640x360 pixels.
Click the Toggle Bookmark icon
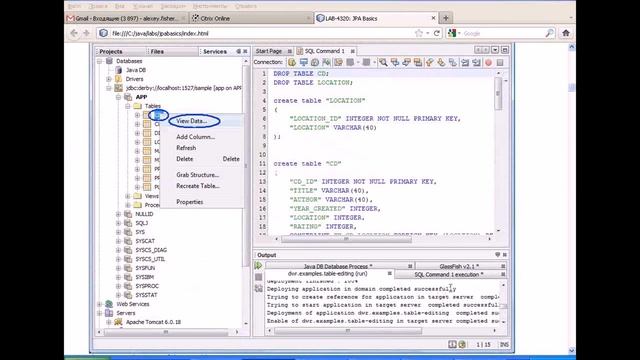[x=453, y=62]
